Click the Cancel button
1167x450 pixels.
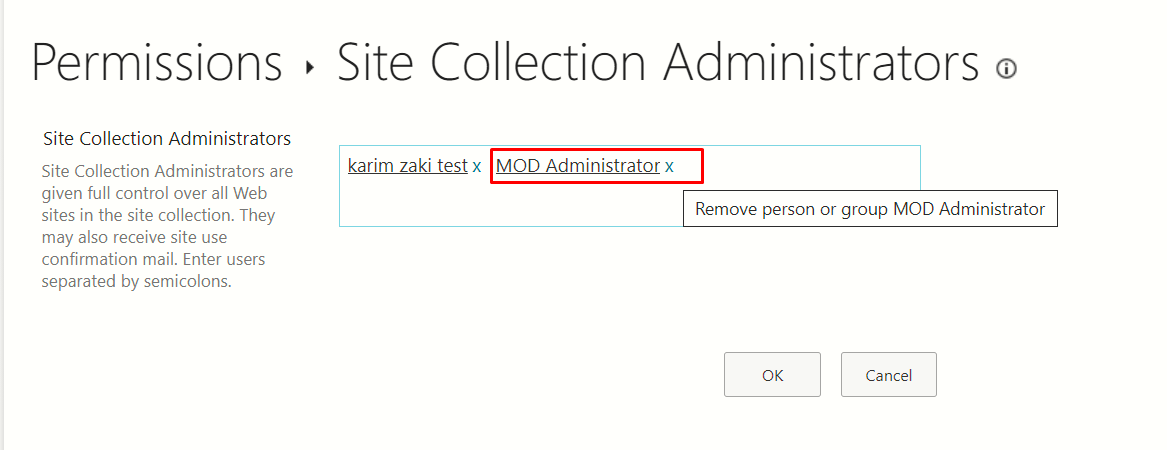tap(889, 375)
